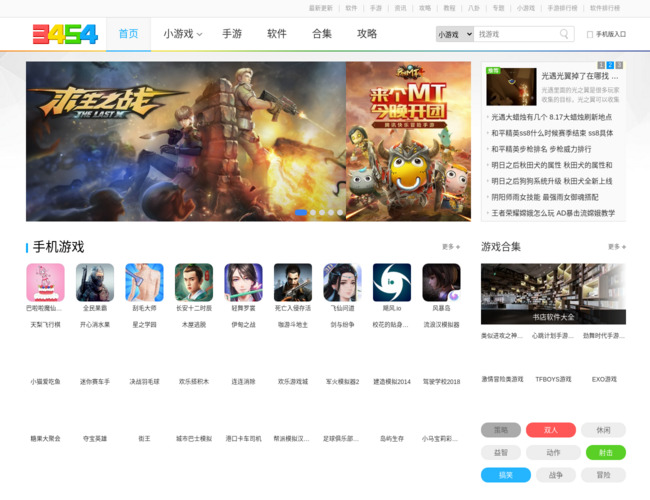Switch news panel to page 1
Screen dimensions: 650x500
coord(601,65)
